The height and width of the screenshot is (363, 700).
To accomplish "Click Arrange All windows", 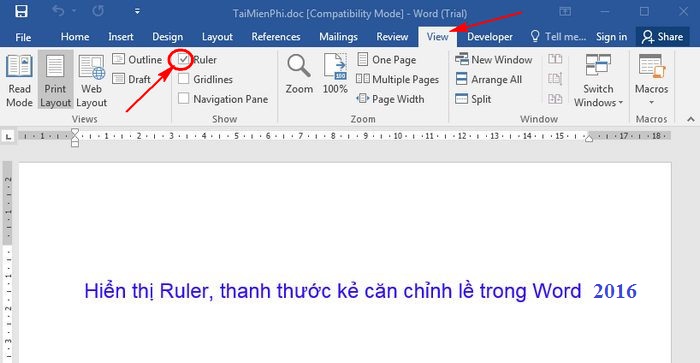I will click(x=488, y=79).
